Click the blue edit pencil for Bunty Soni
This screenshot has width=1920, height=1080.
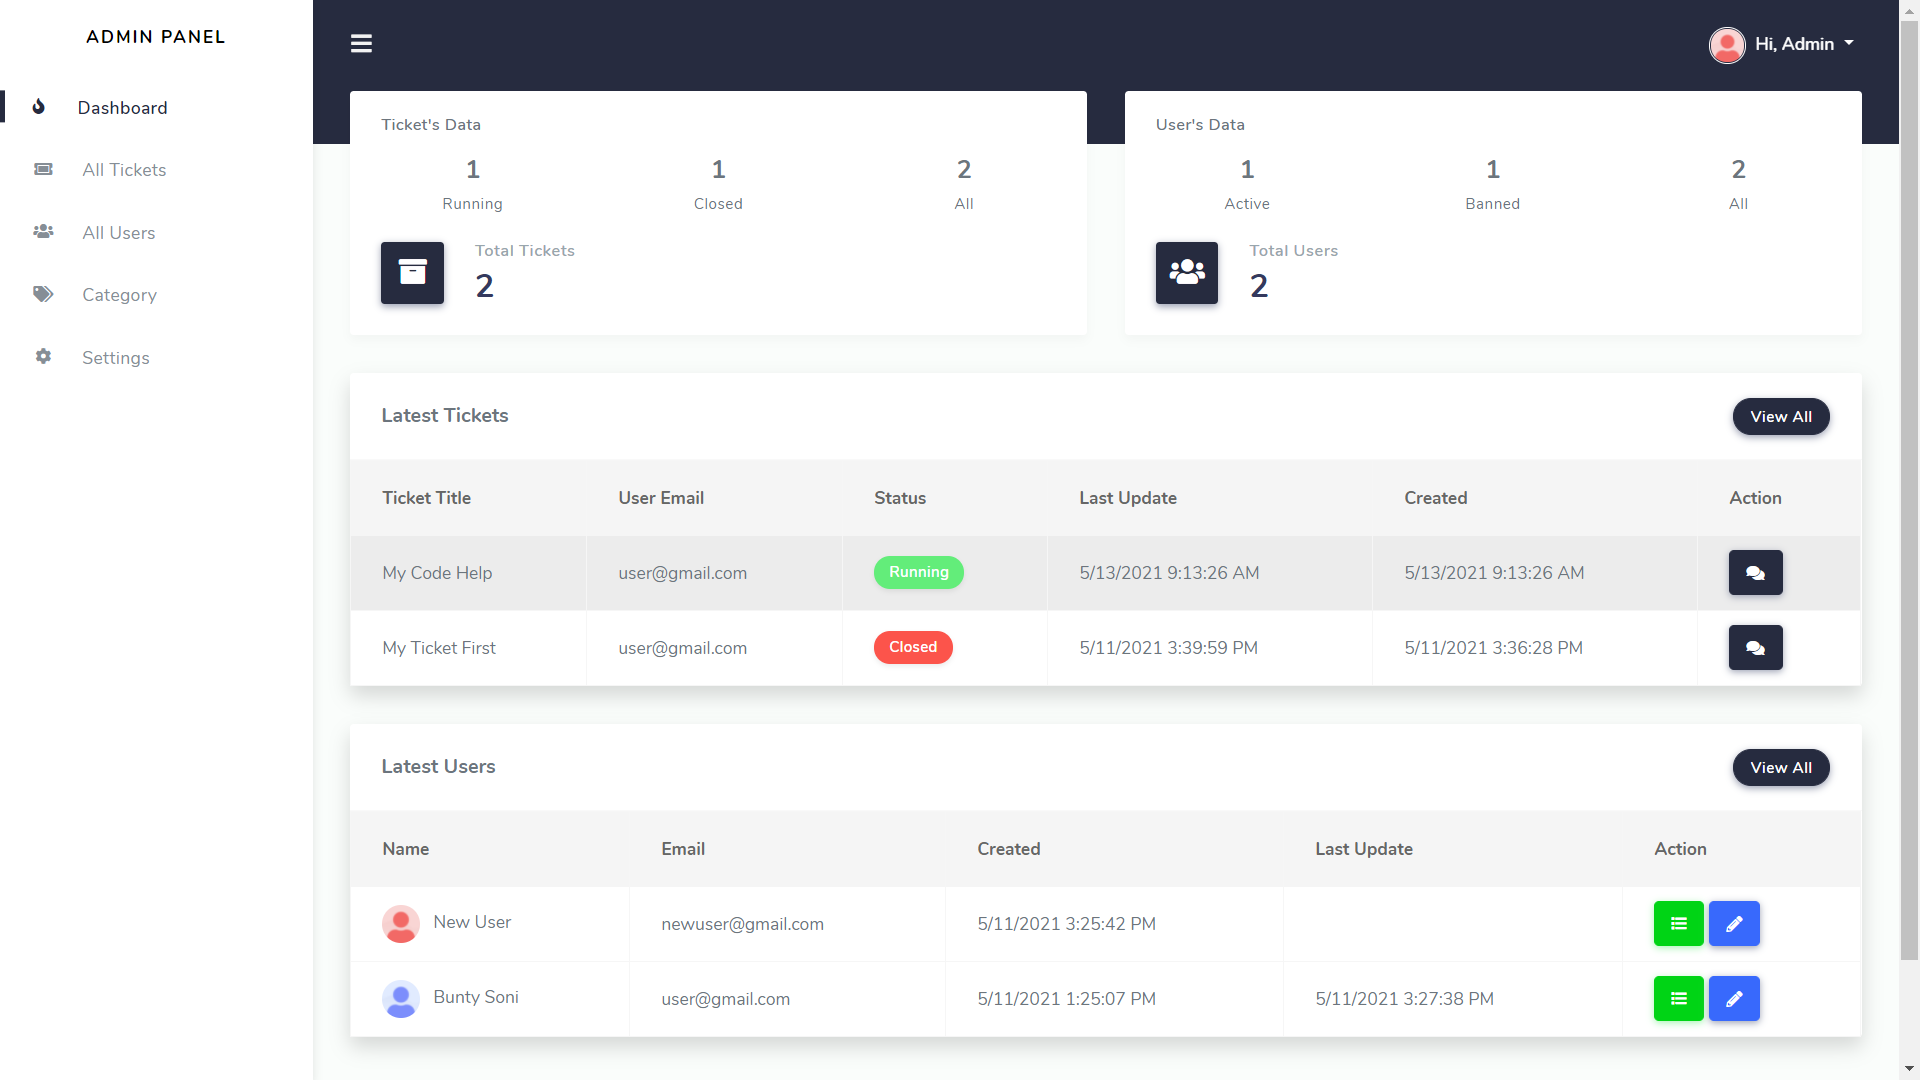(1734, 998)
